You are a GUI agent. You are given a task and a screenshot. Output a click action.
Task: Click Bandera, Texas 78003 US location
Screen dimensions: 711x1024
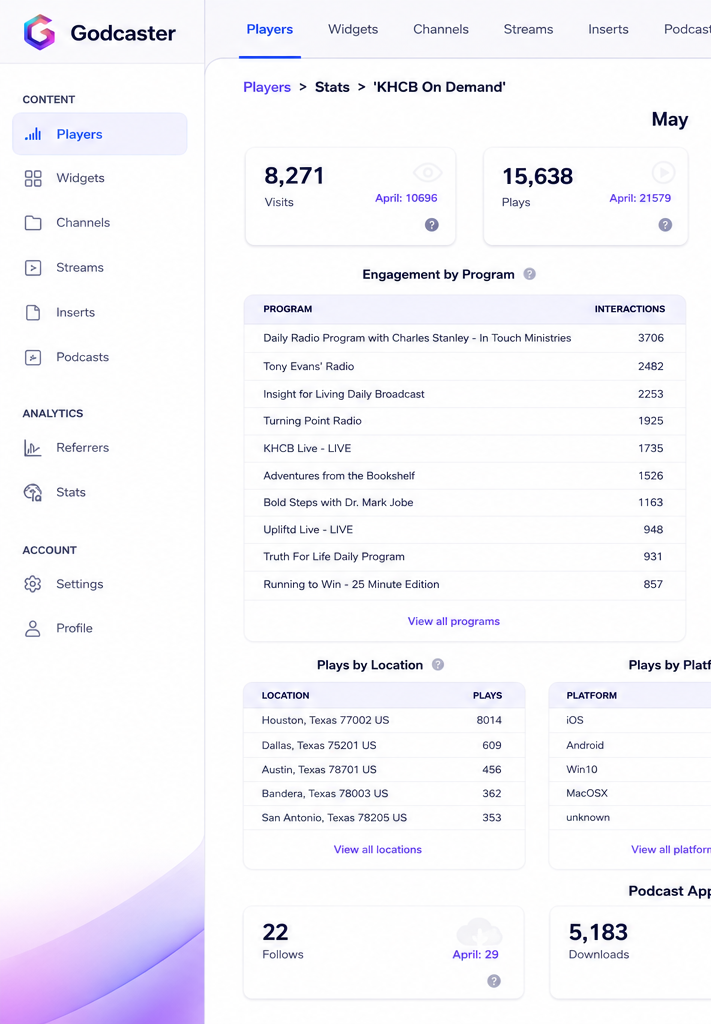[384, 793]
